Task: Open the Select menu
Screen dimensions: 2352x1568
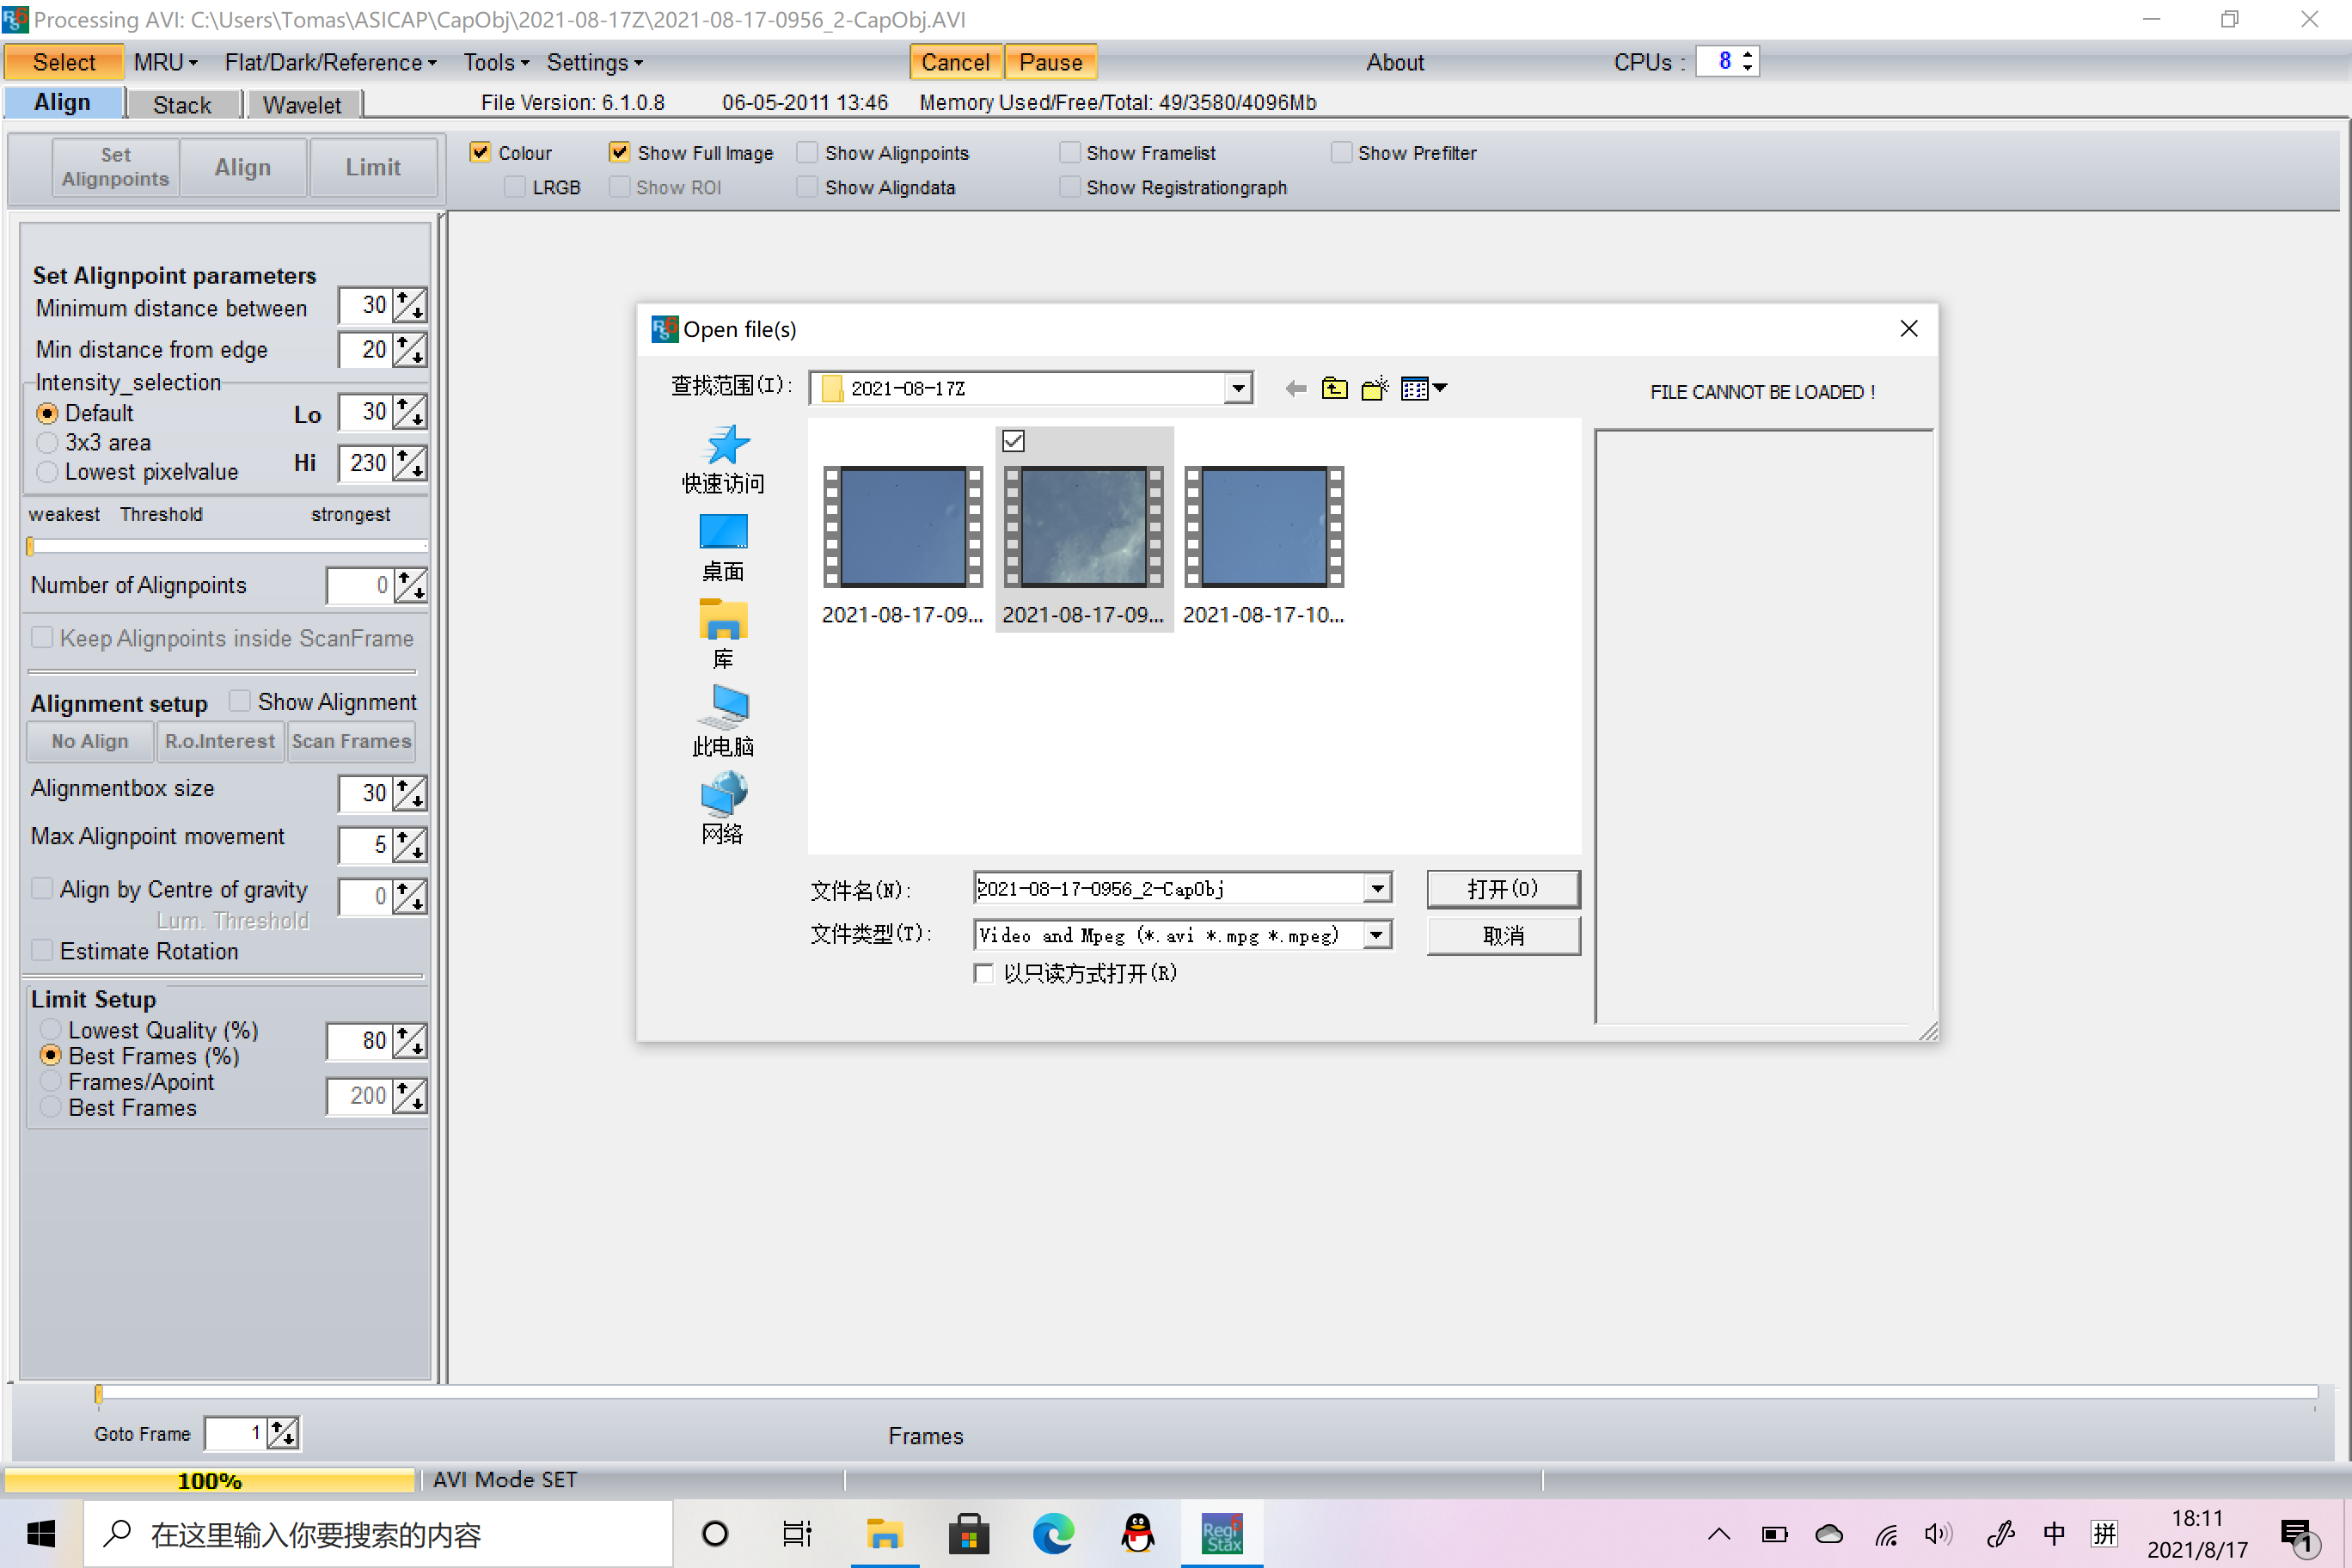Action: [63, 63]
